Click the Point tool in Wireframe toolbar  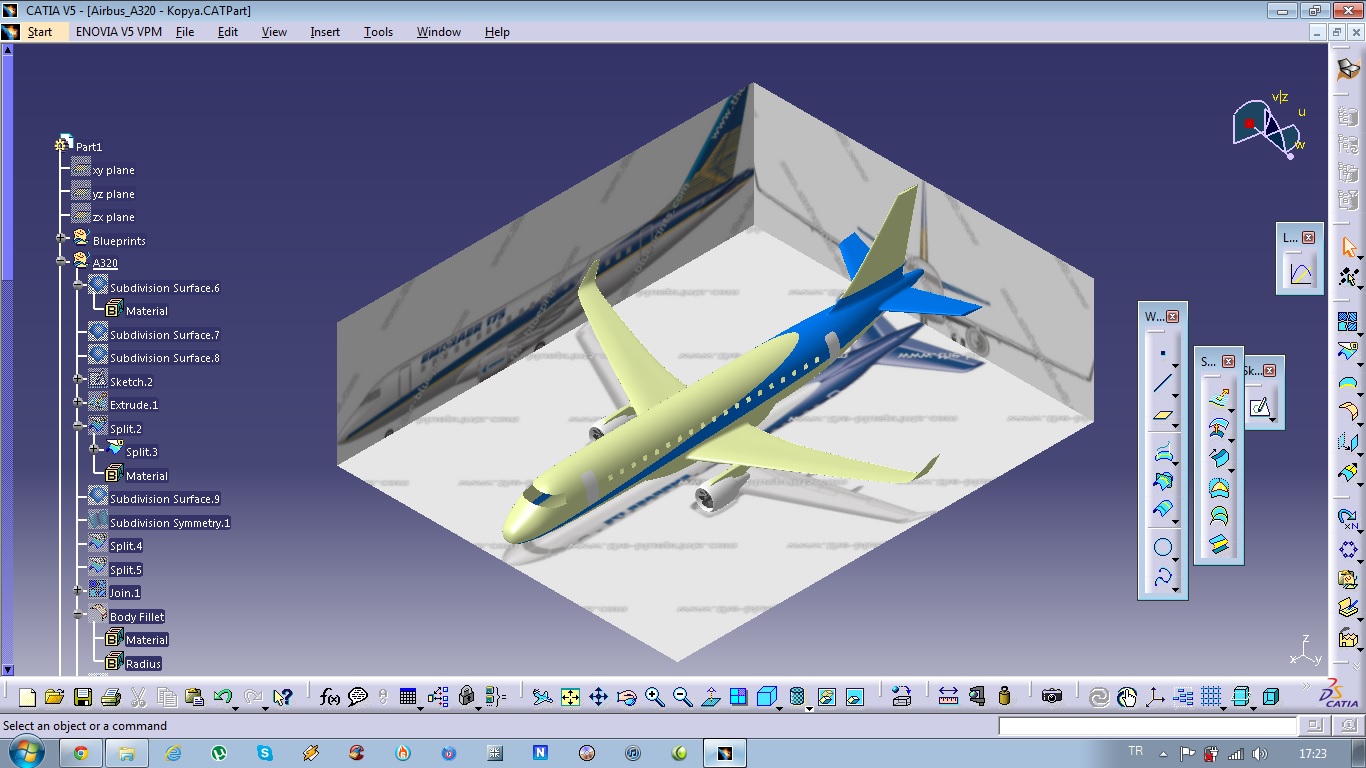pos(1162,353)
